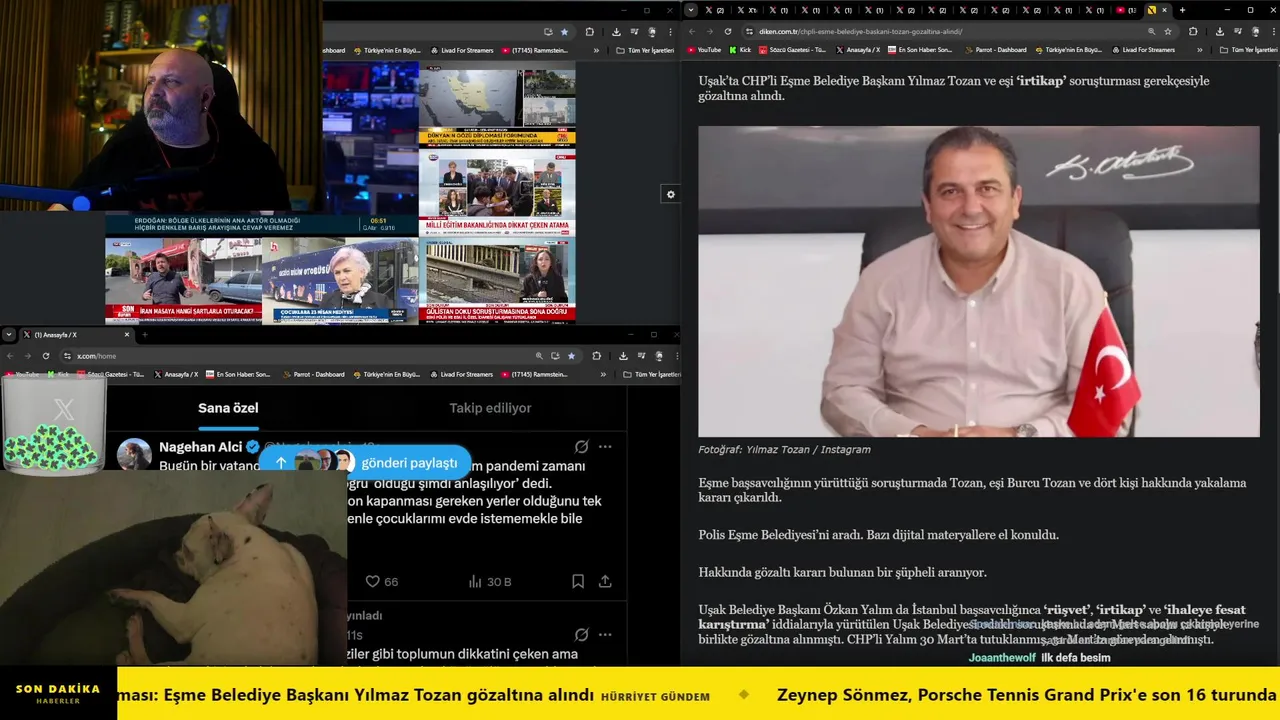Screen dimensions: 1280x720
Task: Switch to first X tab in right window
Action: click(x=715, y=10)
